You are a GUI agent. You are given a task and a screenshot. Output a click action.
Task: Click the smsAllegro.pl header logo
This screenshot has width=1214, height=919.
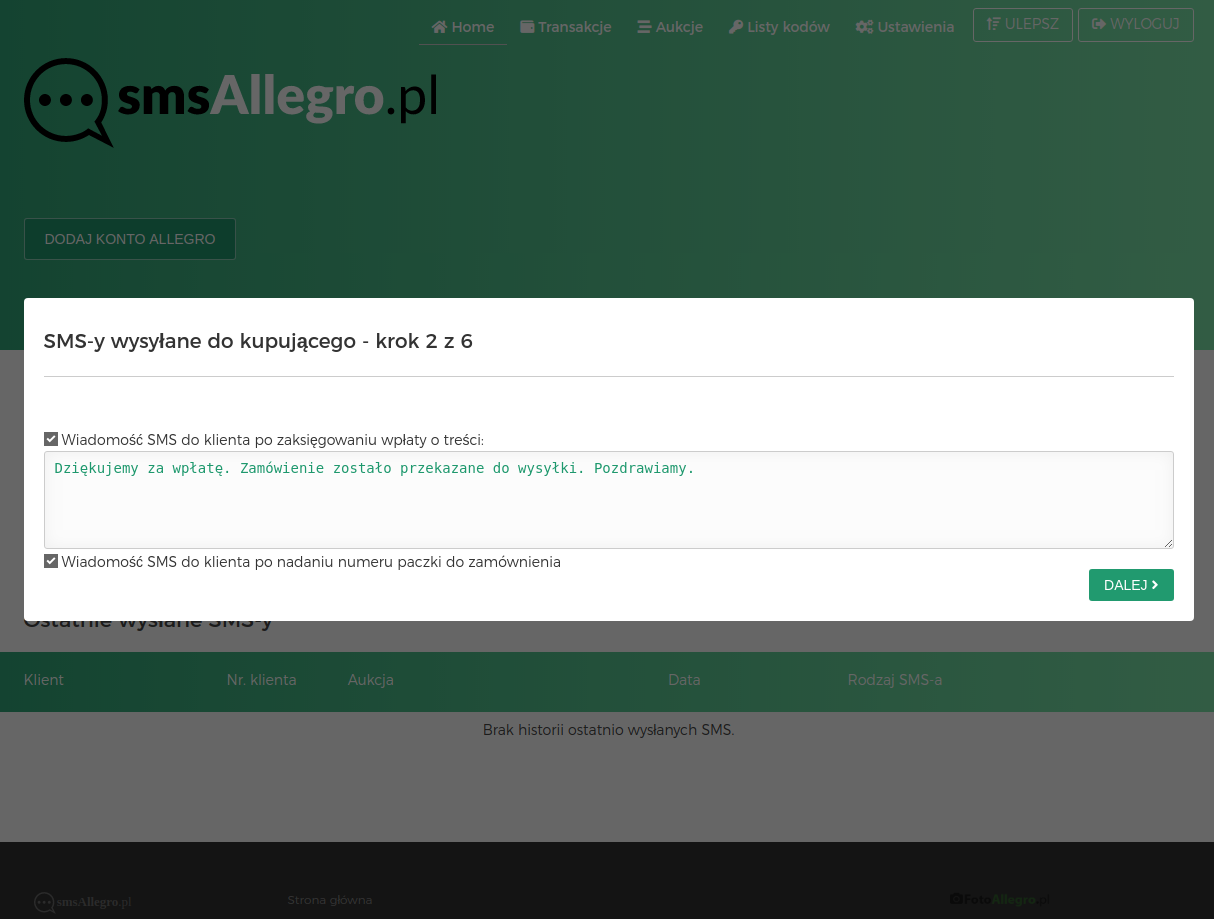(x=231, y=102)
